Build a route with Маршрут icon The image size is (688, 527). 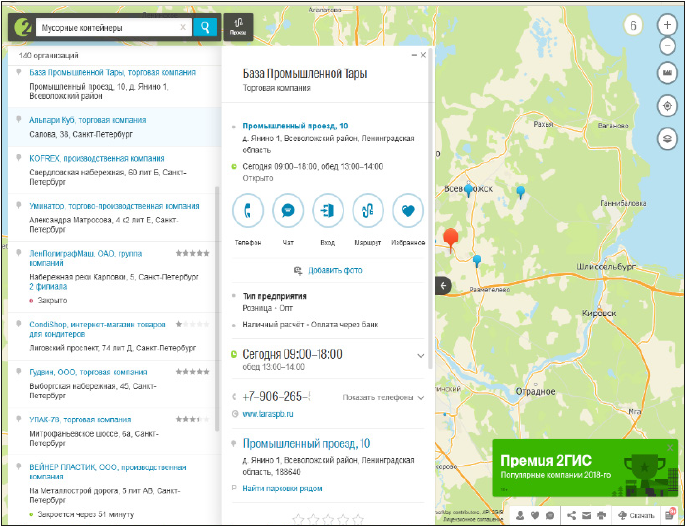pyautogui.click(x=368, y=211)
